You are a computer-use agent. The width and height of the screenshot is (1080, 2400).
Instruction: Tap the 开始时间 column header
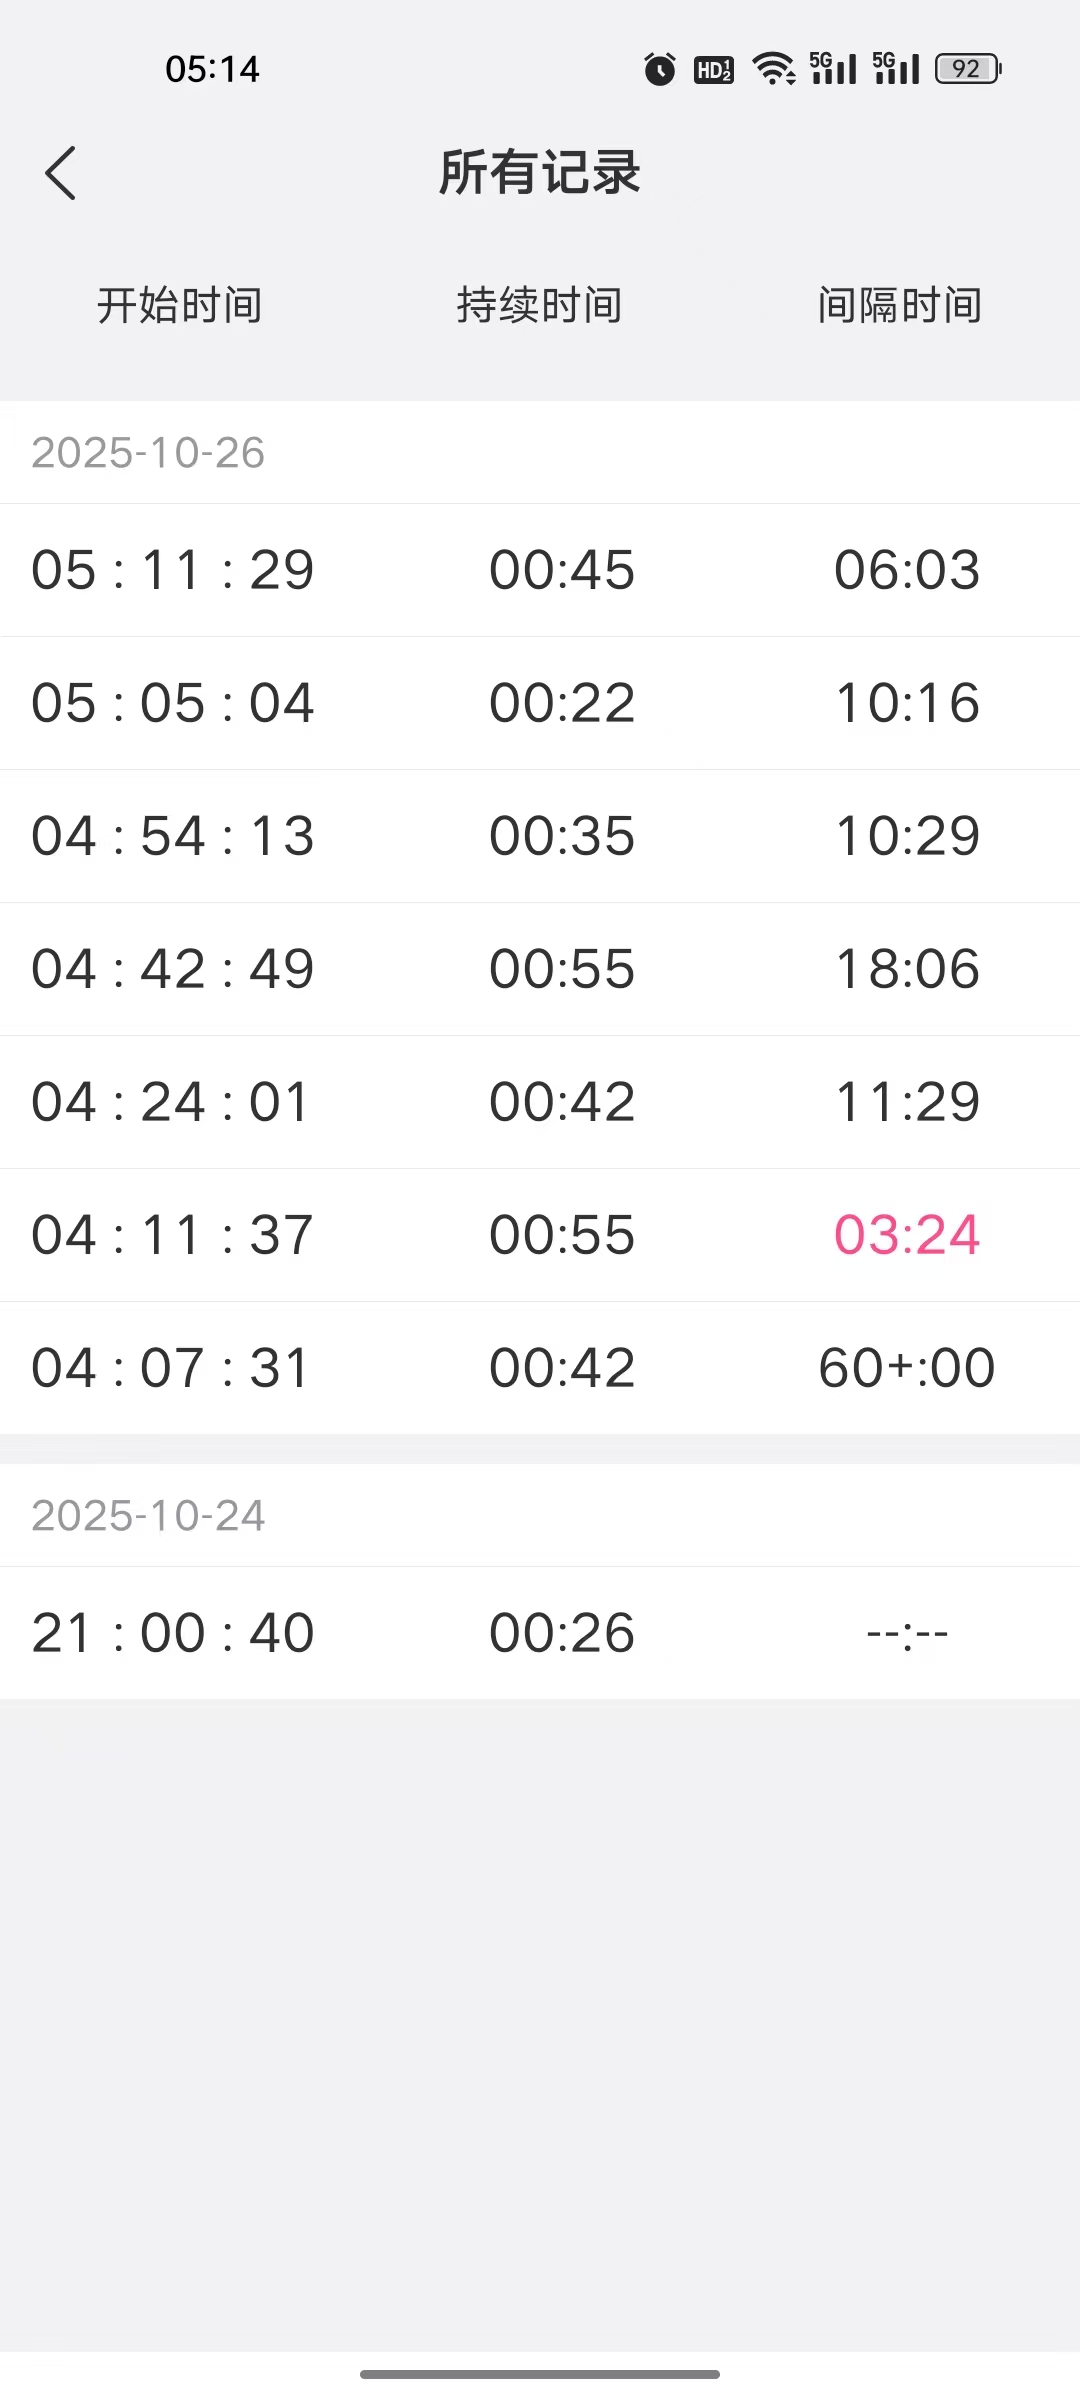click(180, 305)
